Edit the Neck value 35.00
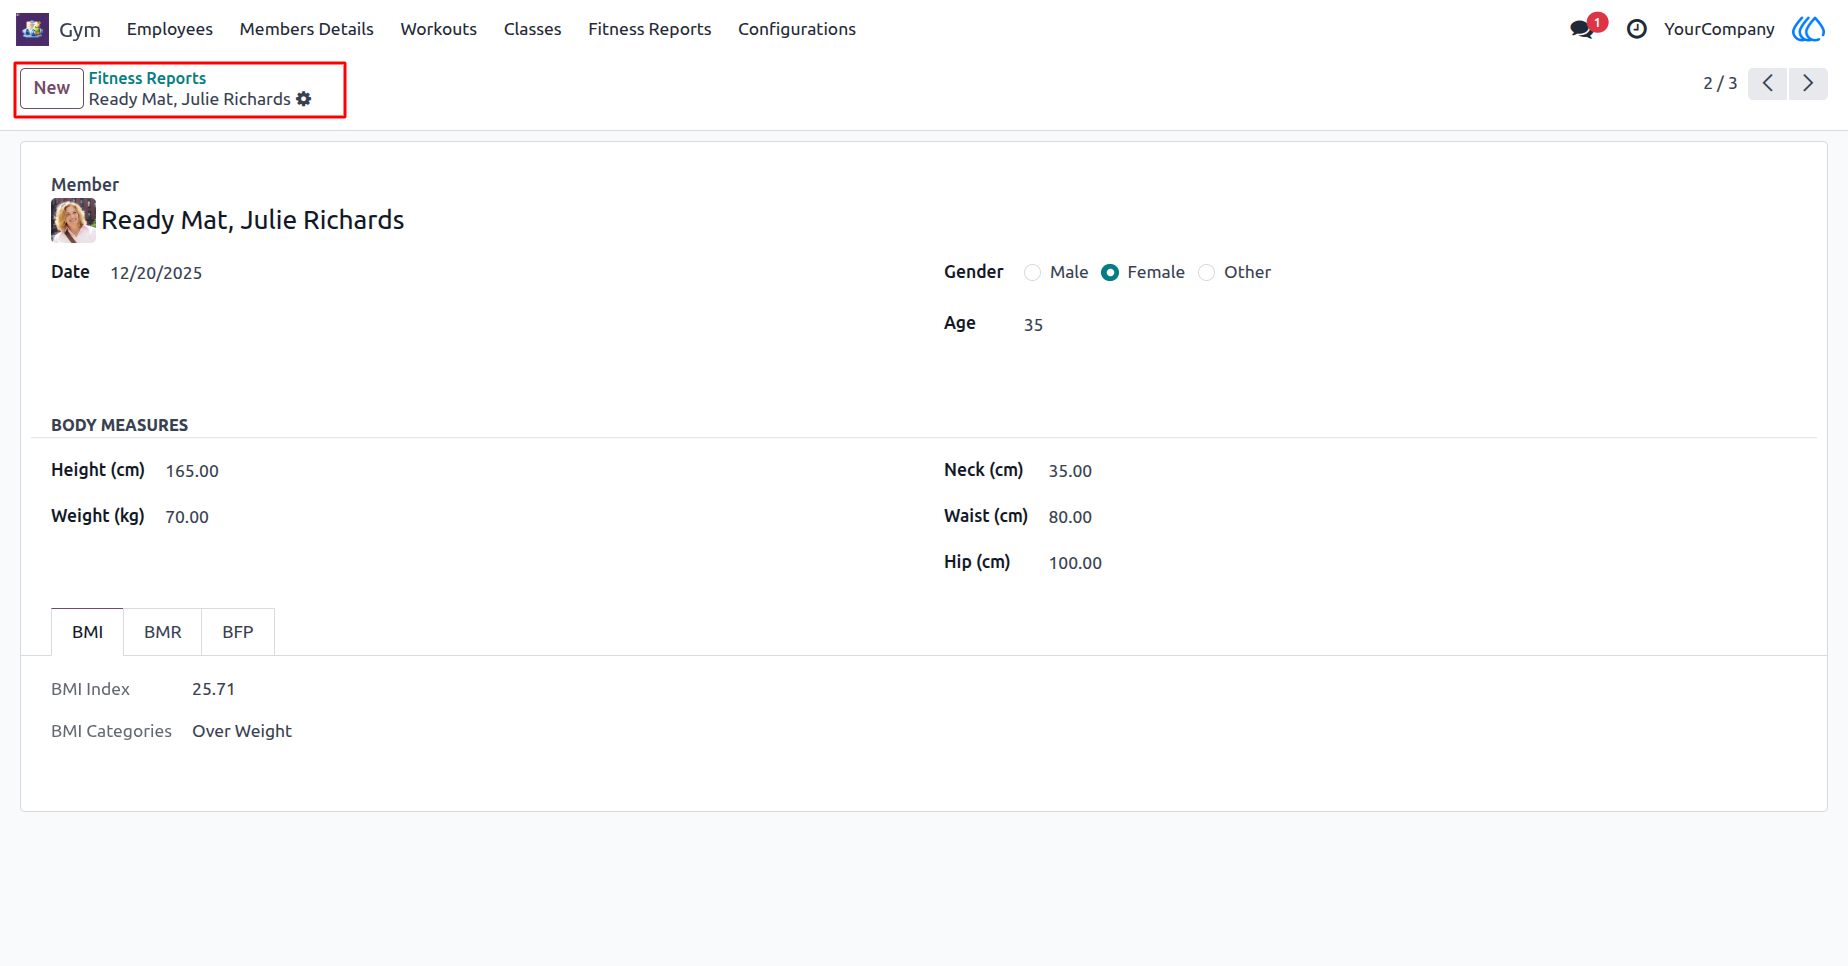This screenshot has height=966, width=1848. [1070, 471]
